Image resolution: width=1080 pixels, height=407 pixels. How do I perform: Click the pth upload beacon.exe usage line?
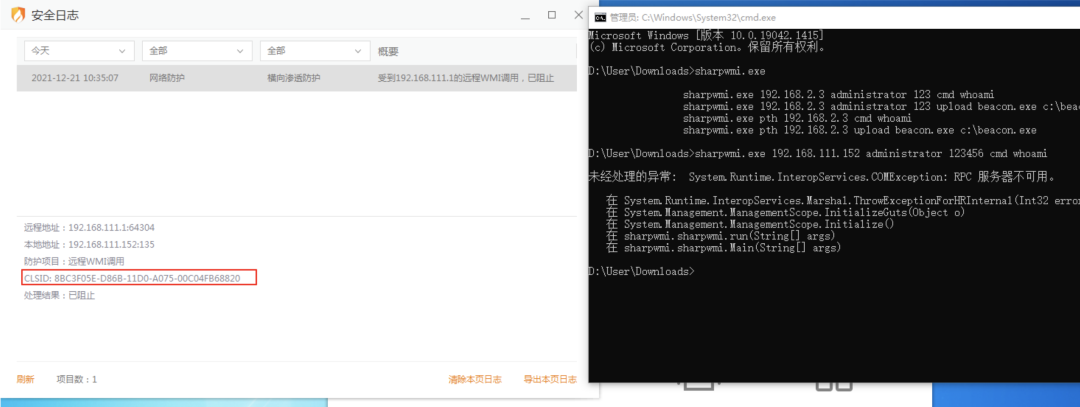click(860, 130)
